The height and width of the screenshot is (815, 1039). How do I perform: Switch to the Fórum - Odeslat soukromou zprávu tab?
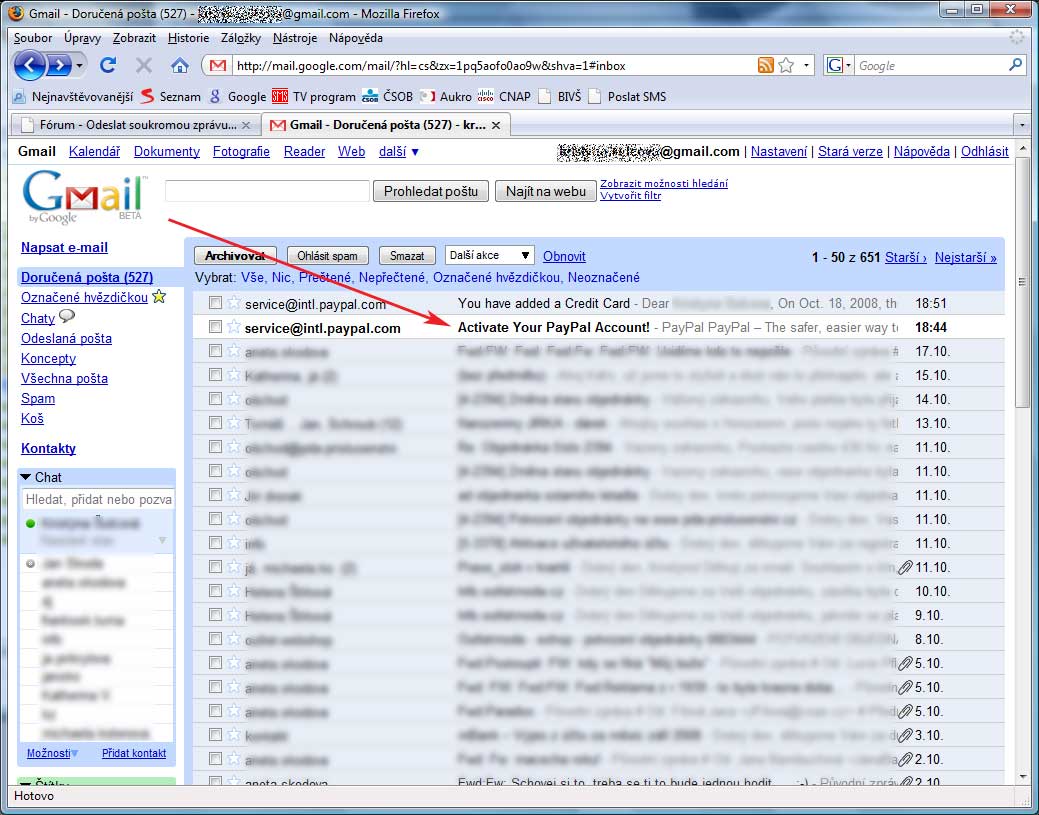(135, 125)
